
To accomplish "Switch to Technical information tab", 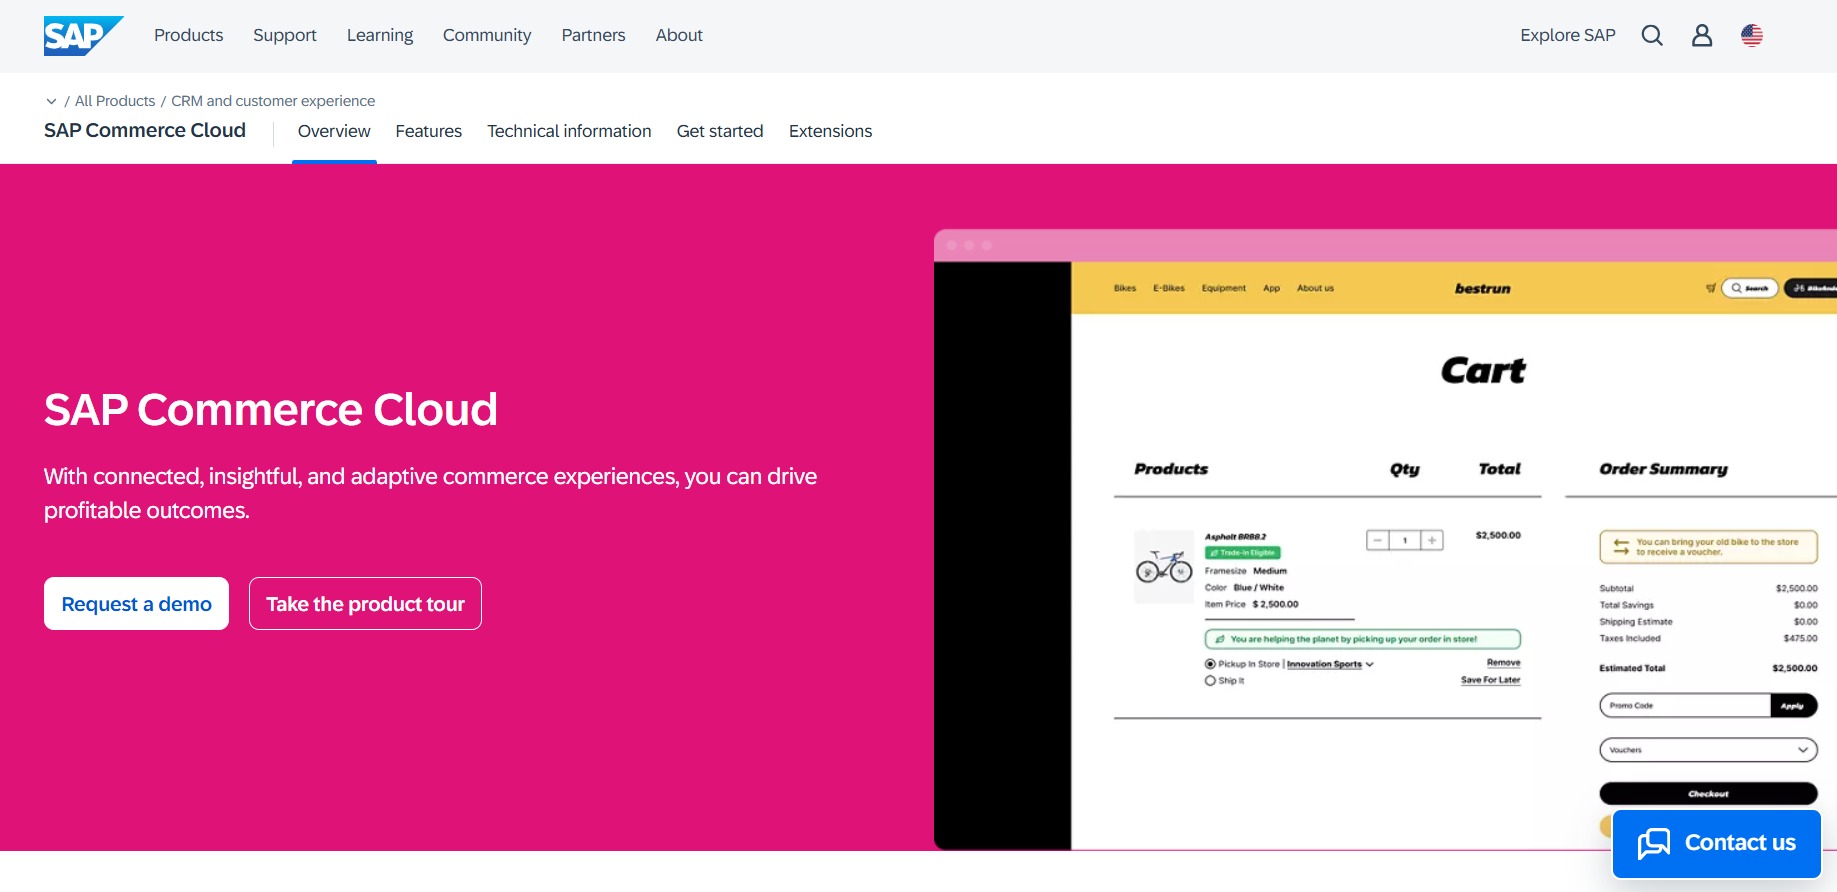I will [569, 131].
